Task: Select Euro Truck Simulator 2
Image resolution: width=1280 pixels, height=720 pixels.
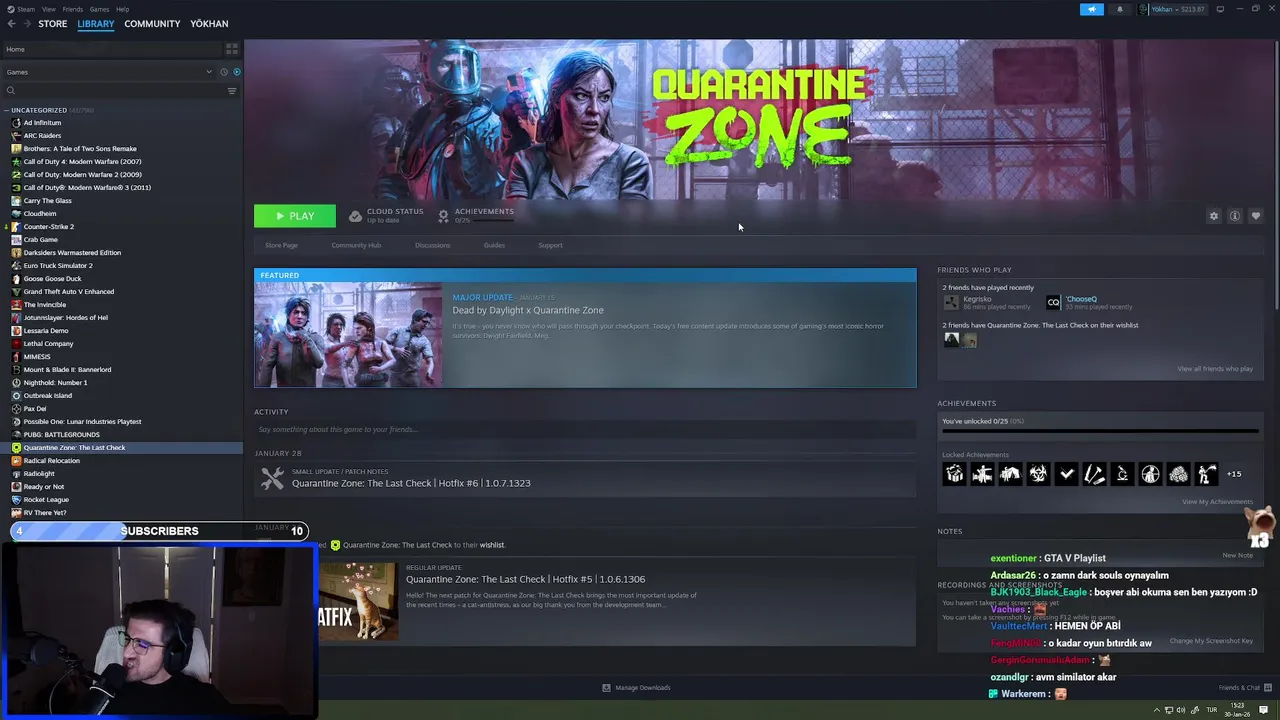Action: pyautogui.click(x=57, y=266)
